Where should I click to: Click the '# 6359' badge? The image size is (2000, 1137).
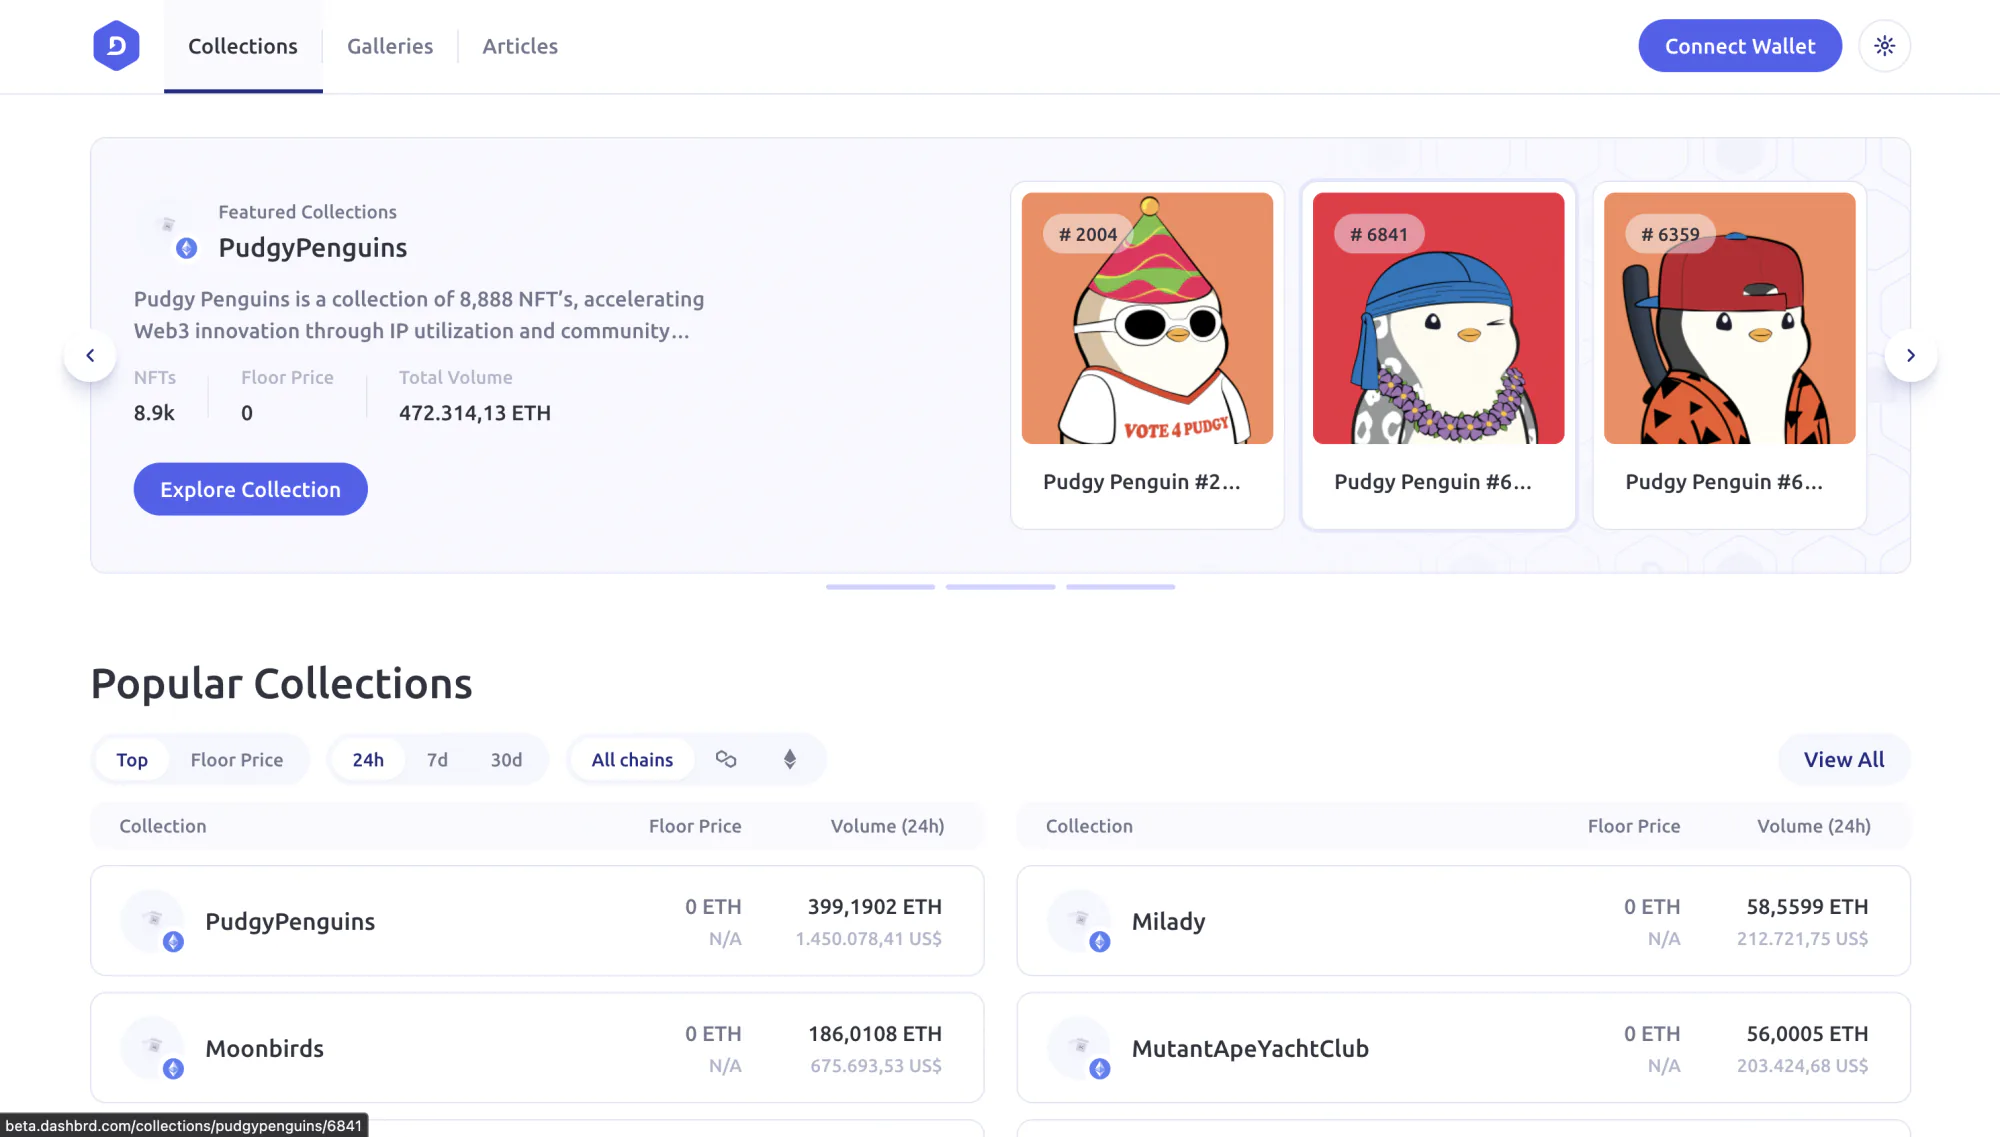(1670, 235)
